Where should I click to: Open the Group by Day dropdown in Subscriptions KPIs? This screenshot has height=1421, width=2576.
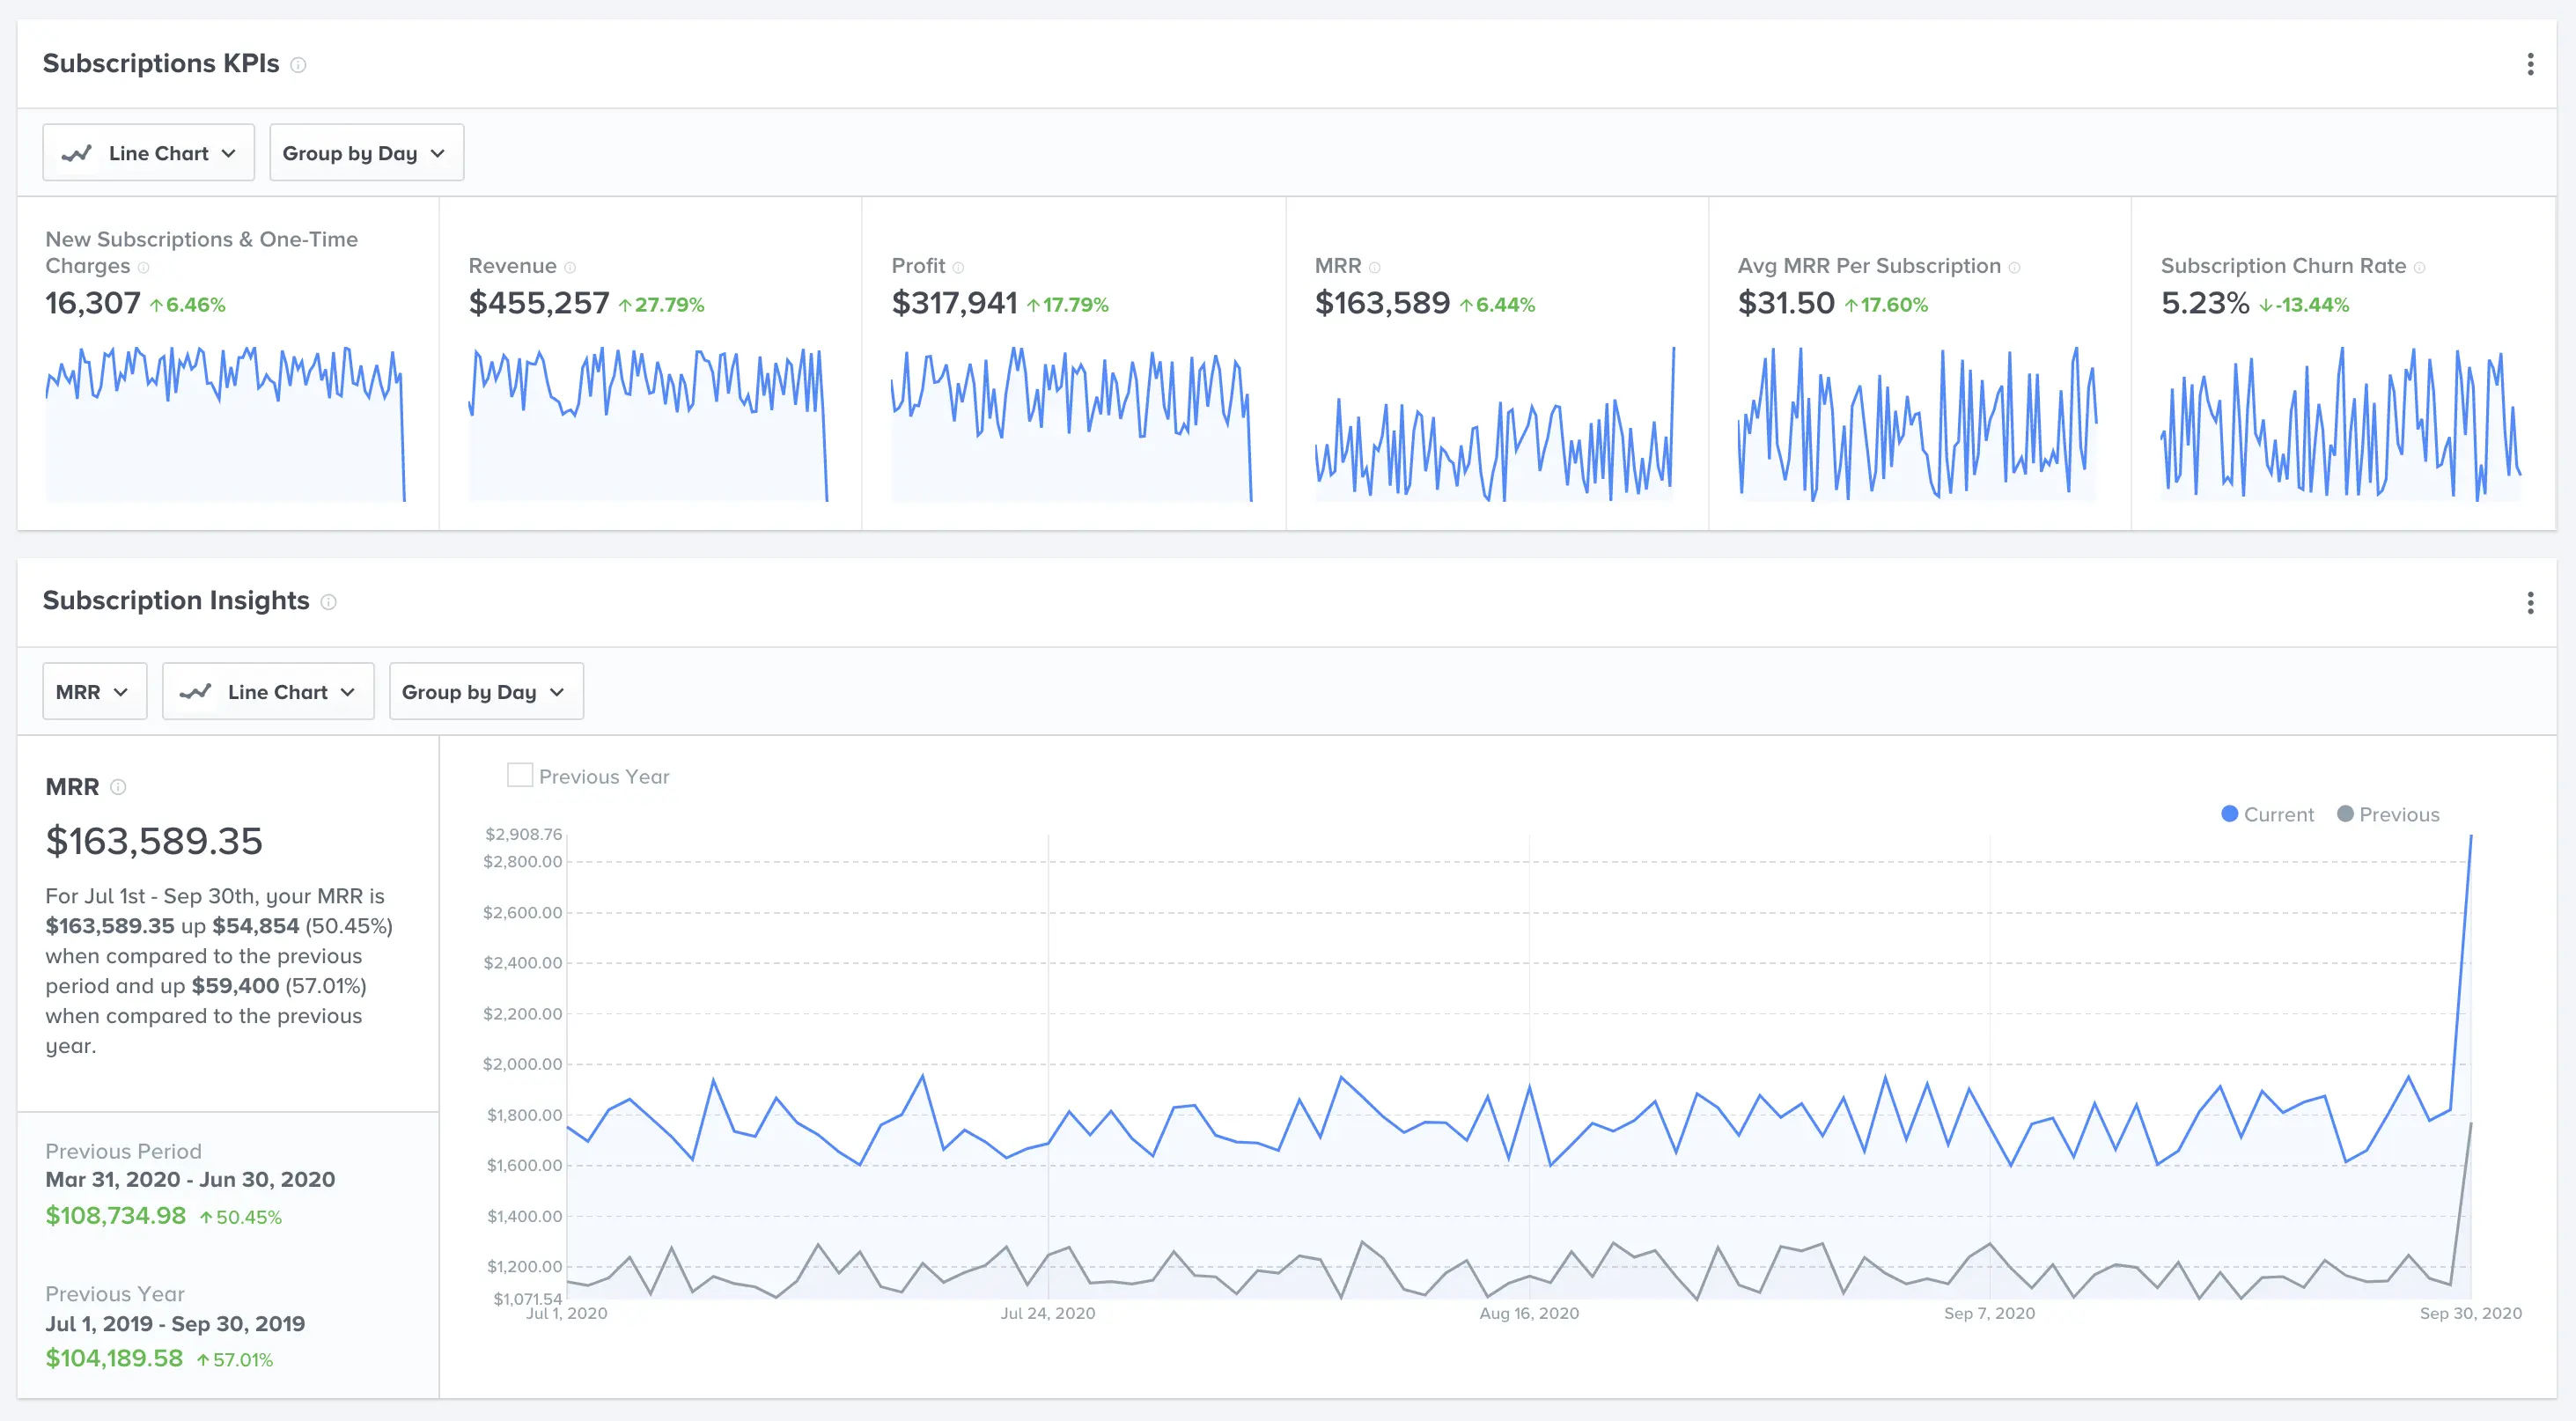366,152
